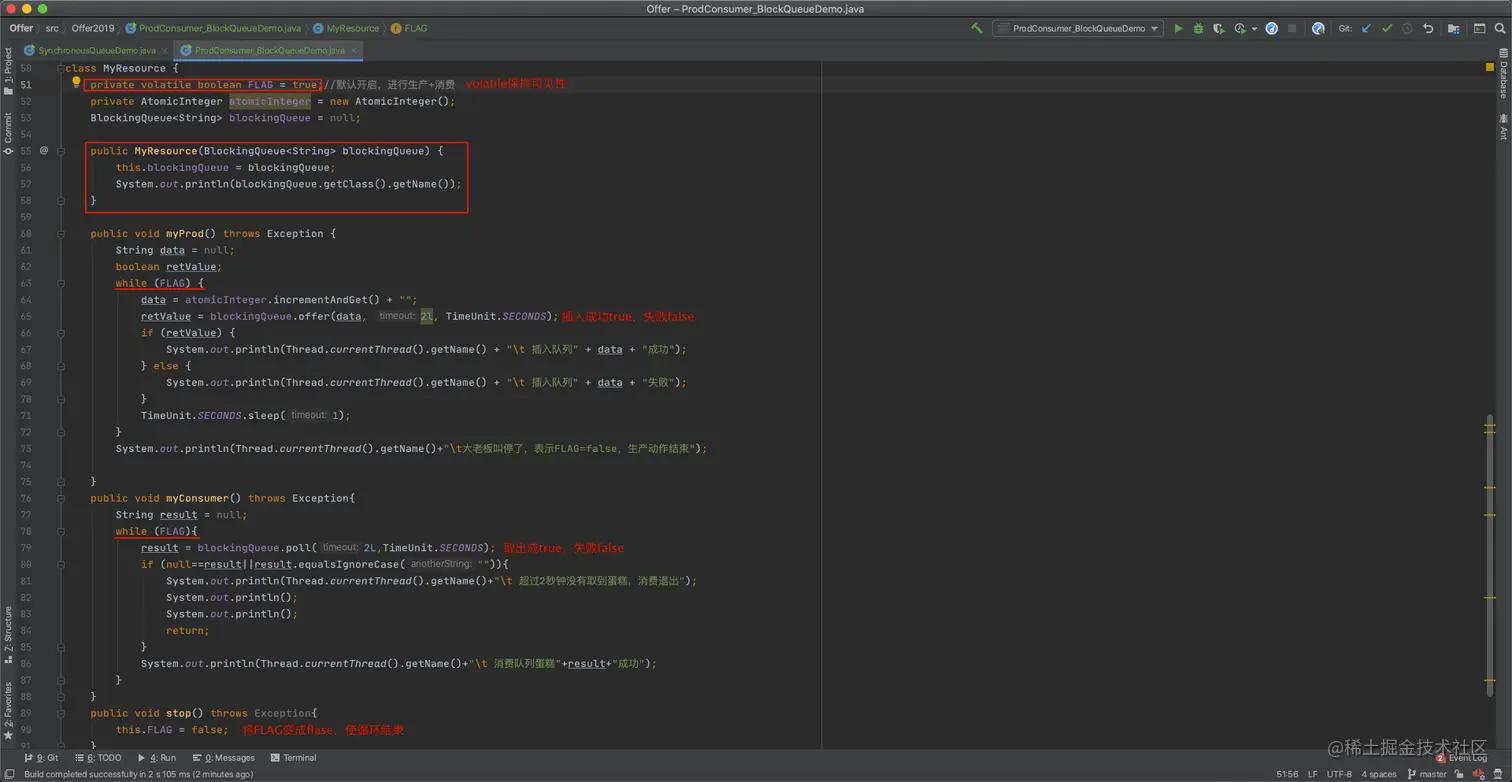Place cursor on 'atomicInteger' field on line 52
This screenshot has width=1512, height=782.
tap(269, 101)
